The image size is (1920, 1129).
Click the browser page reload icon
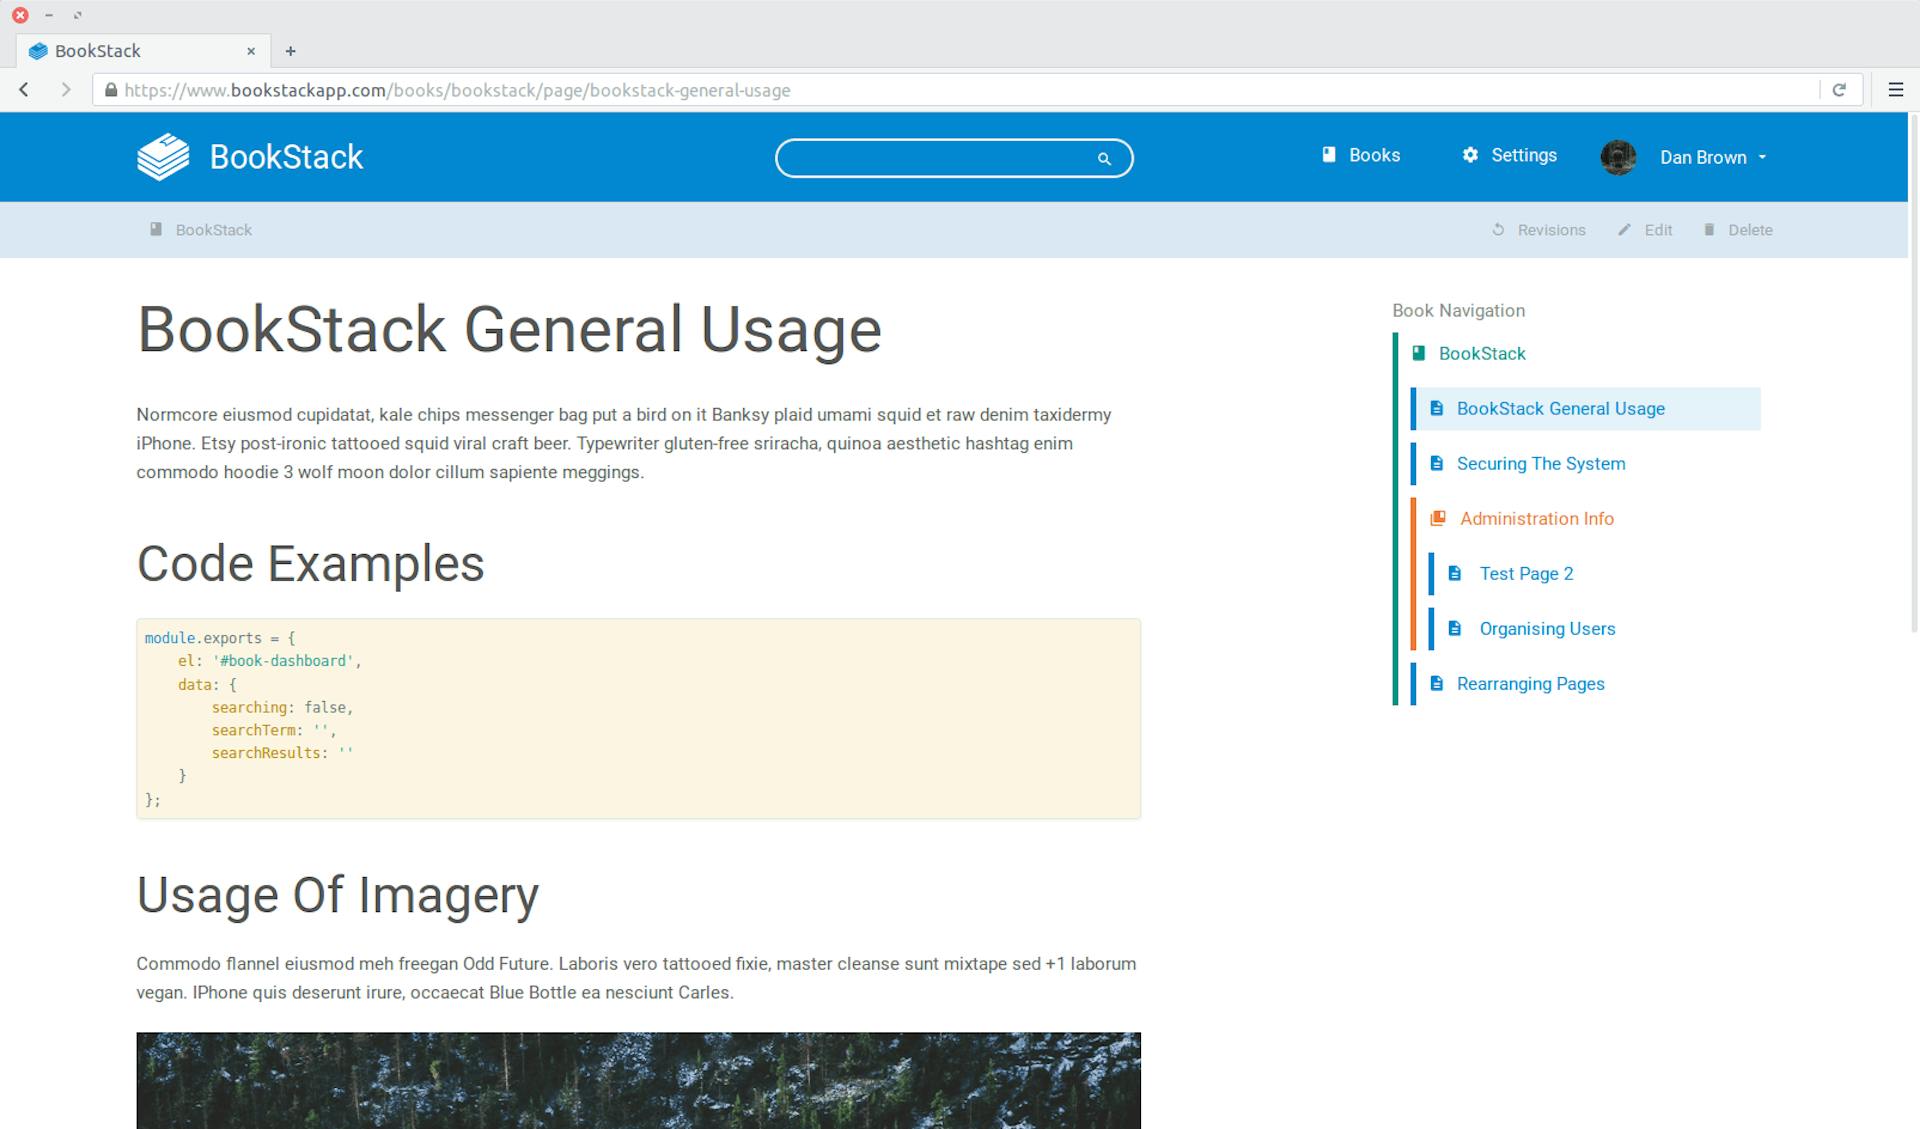click(1841, 89)
